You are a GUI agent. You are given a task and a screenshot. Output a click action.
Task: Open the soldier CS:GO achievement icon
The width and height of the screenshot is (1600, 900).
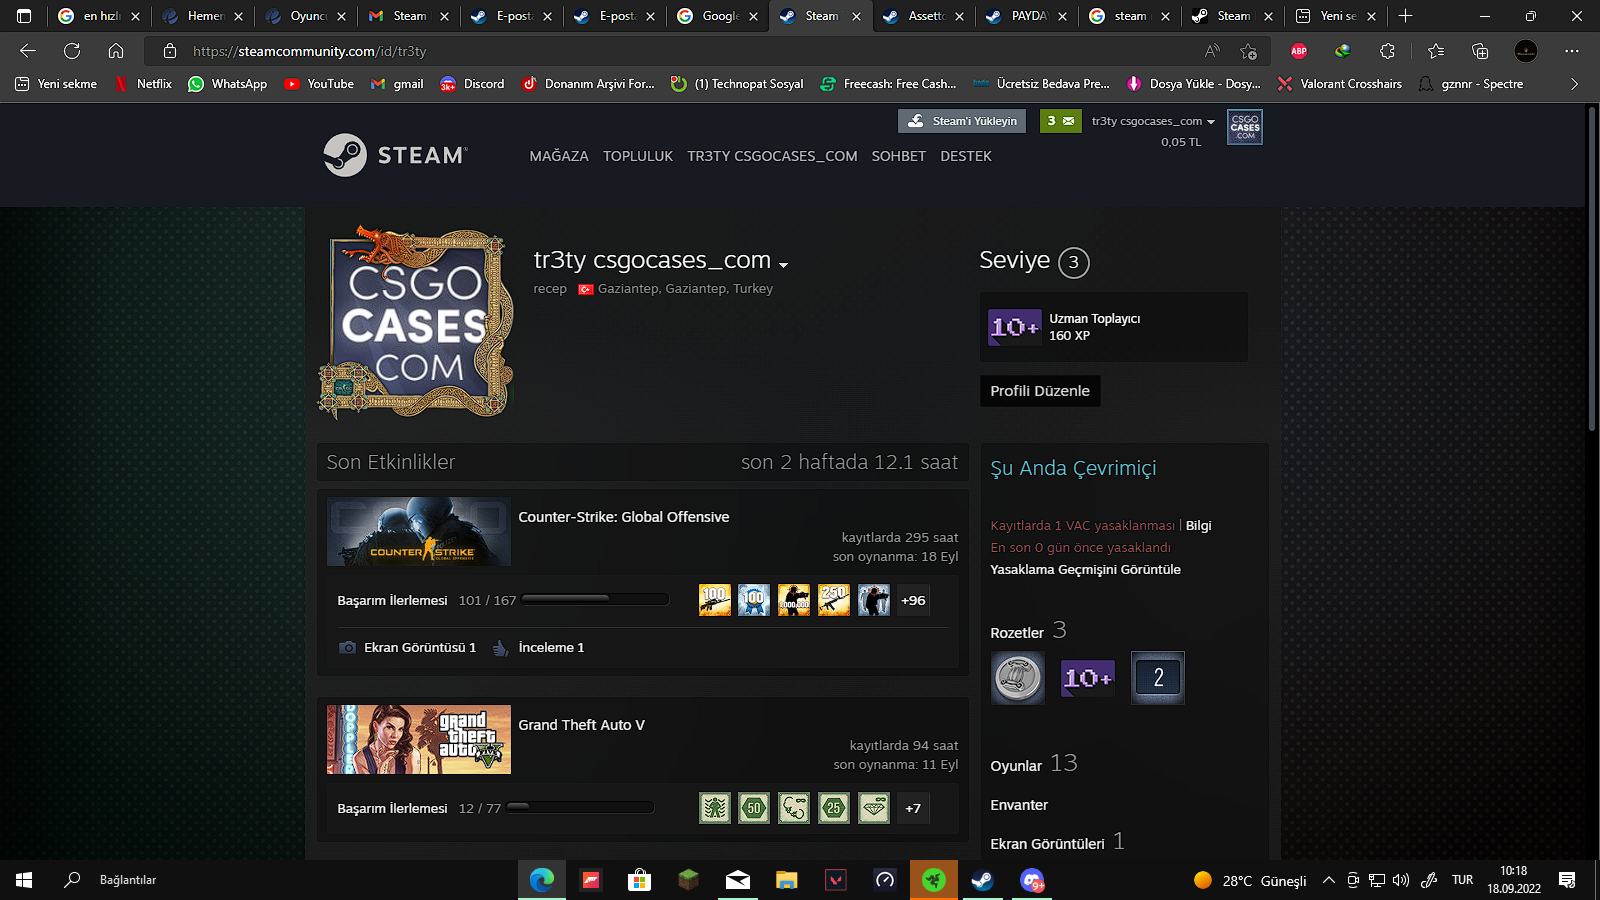(x=874, y=600)
